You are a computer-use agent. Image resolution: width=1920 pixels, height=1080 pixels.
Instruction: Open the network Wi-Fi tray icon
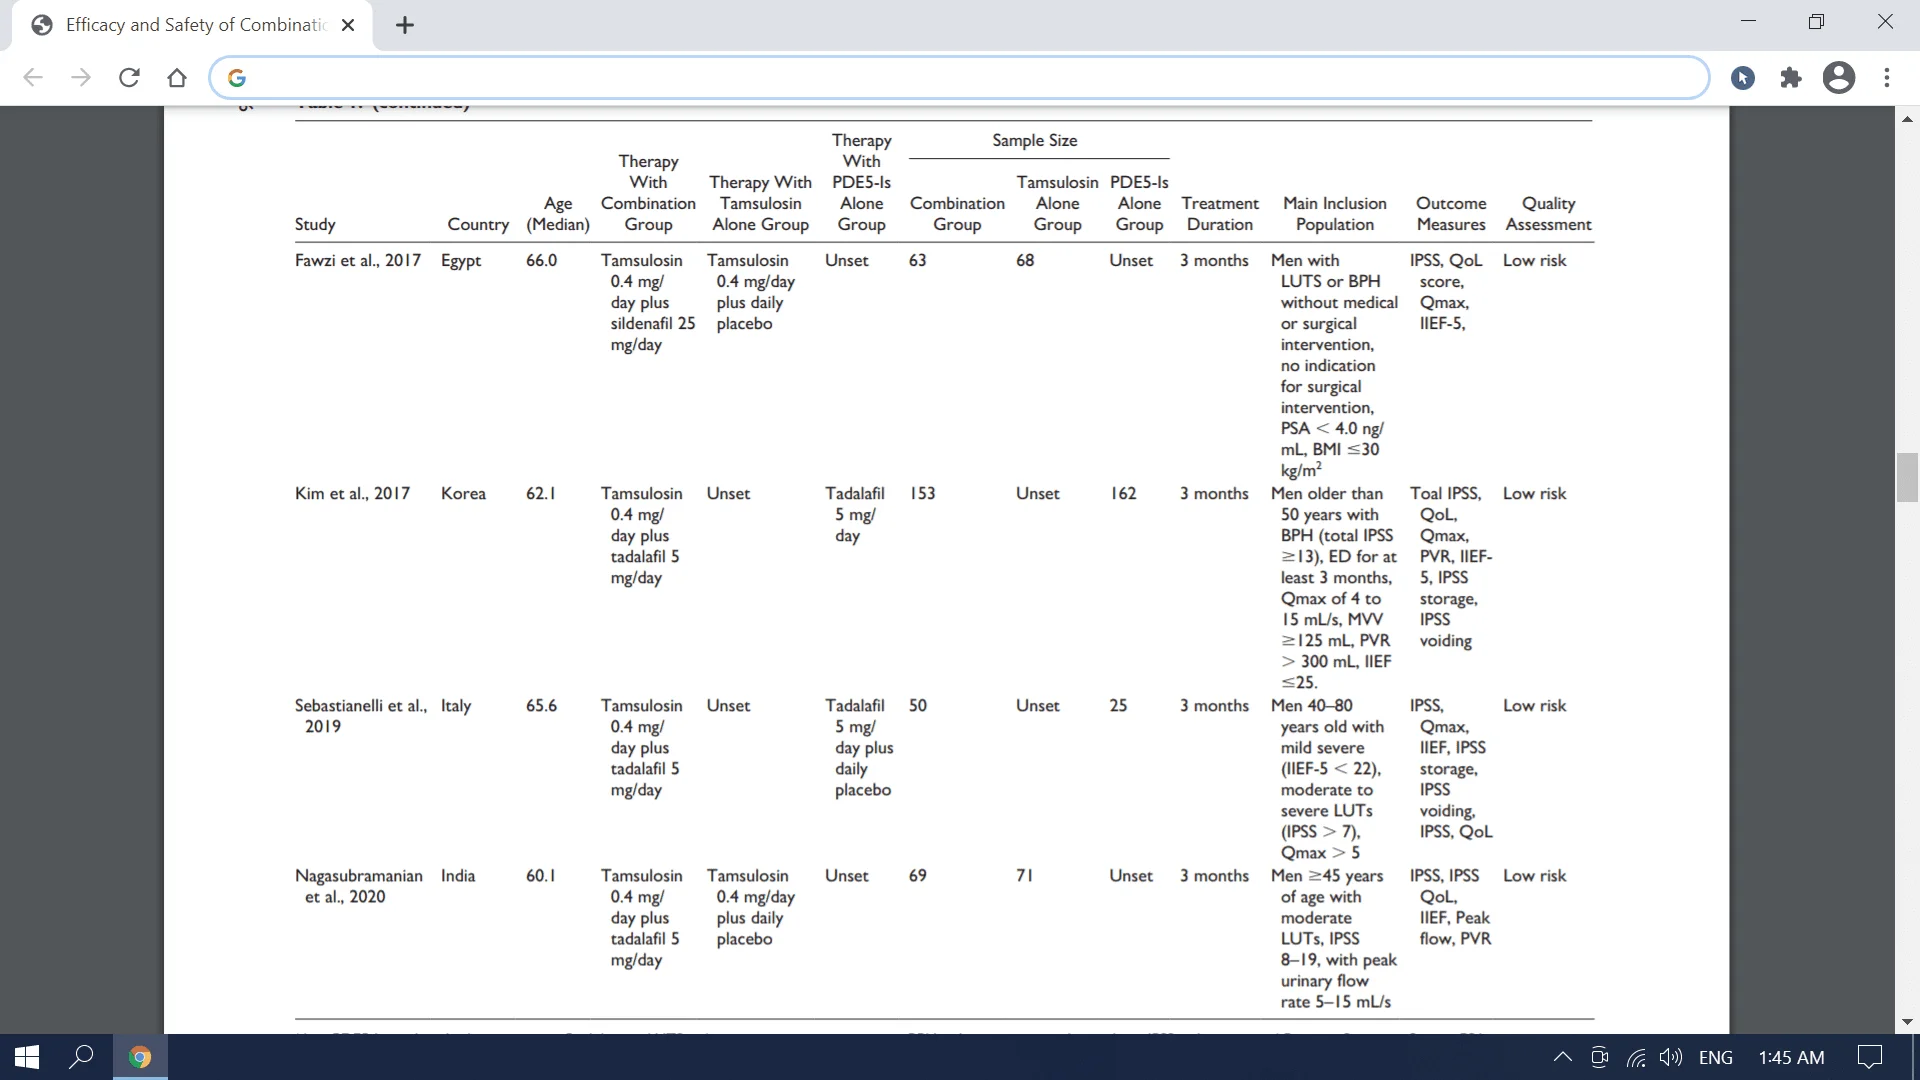(x=1636, y=1057)
